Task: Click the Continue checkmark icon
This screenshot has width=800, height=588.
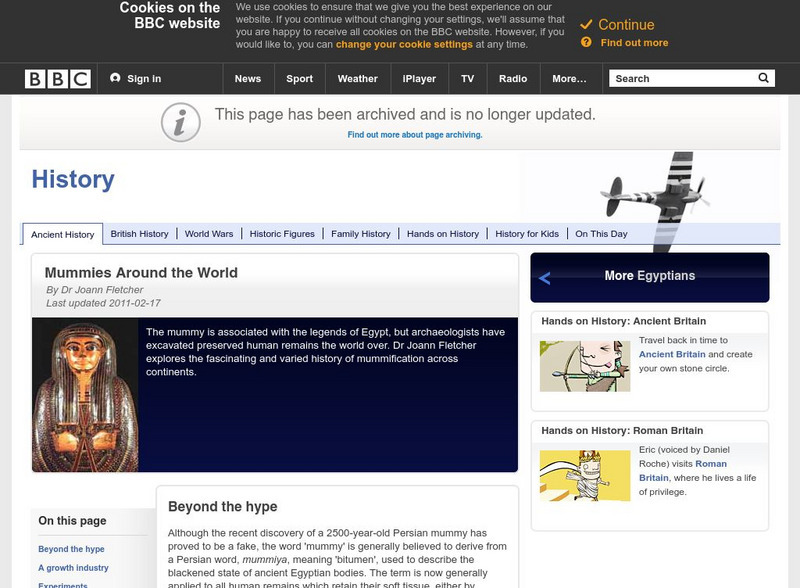Action: pos(586,24)
